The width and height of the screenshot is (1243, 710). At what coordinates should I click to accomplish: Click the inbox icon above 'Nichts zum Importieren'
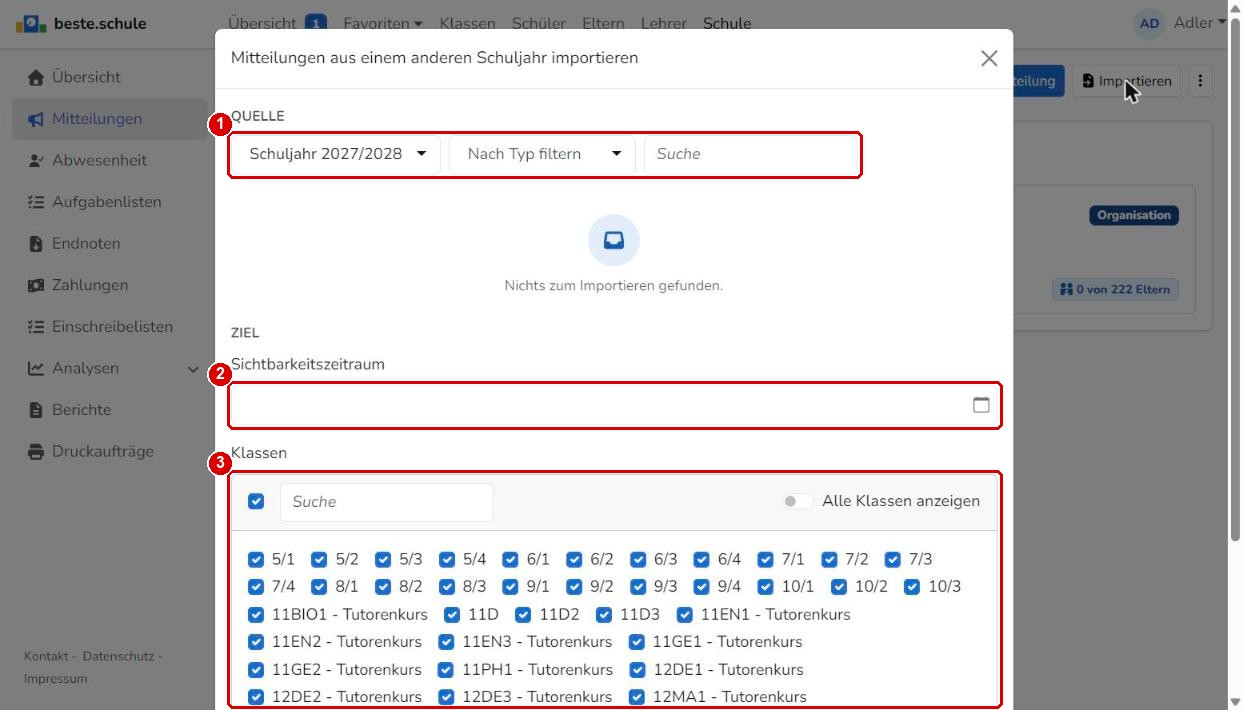pyautogui.click(x=614, y=240)
